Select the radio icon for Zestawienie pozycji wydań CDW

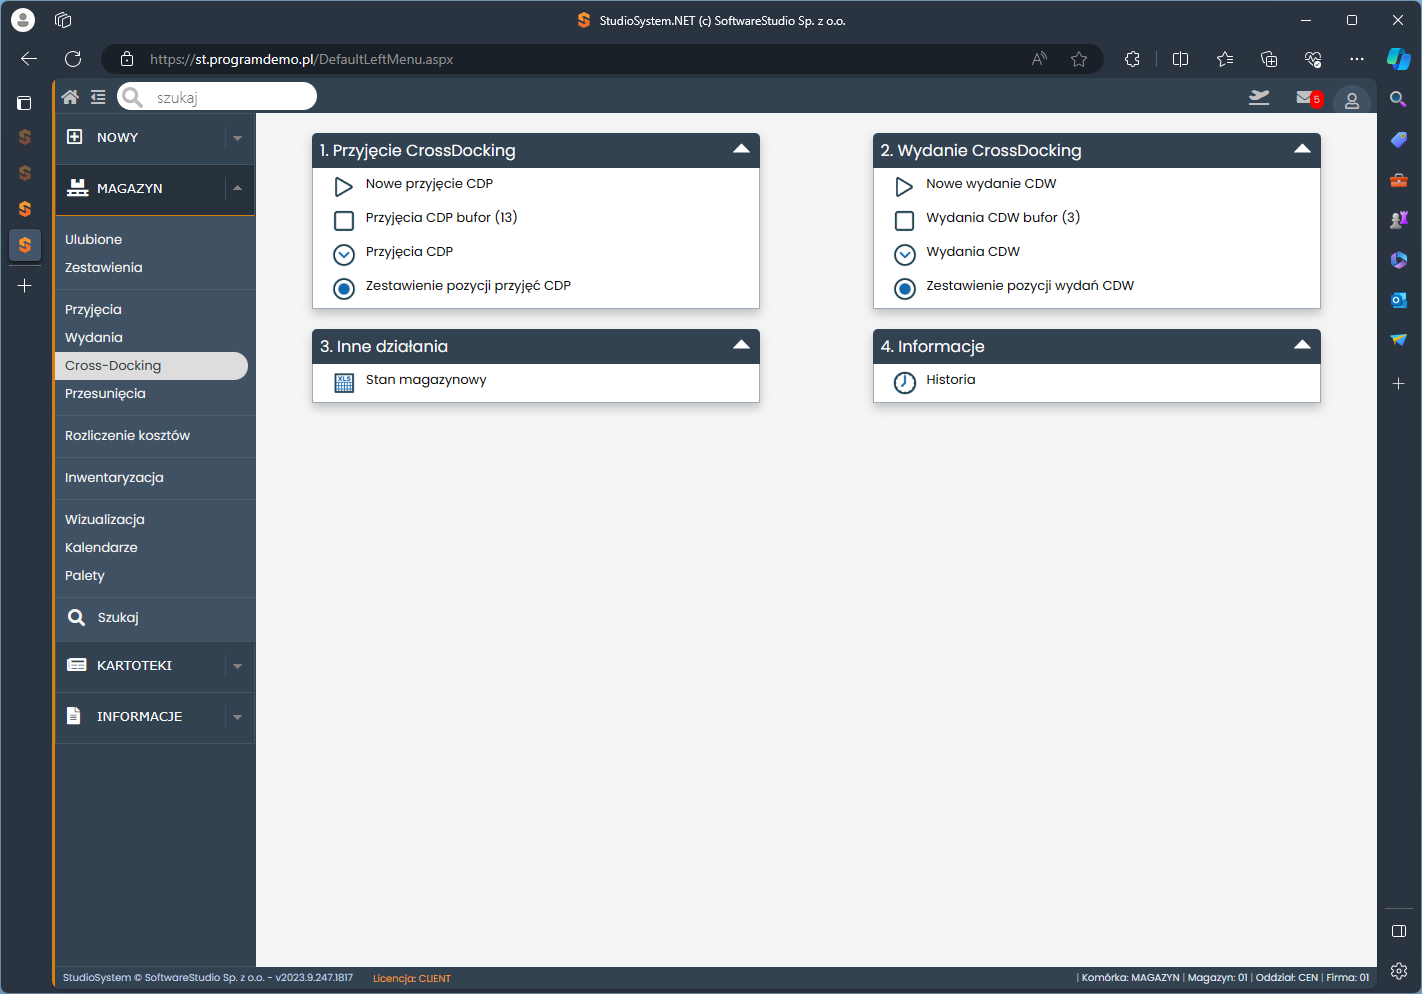tap(905, 289)
